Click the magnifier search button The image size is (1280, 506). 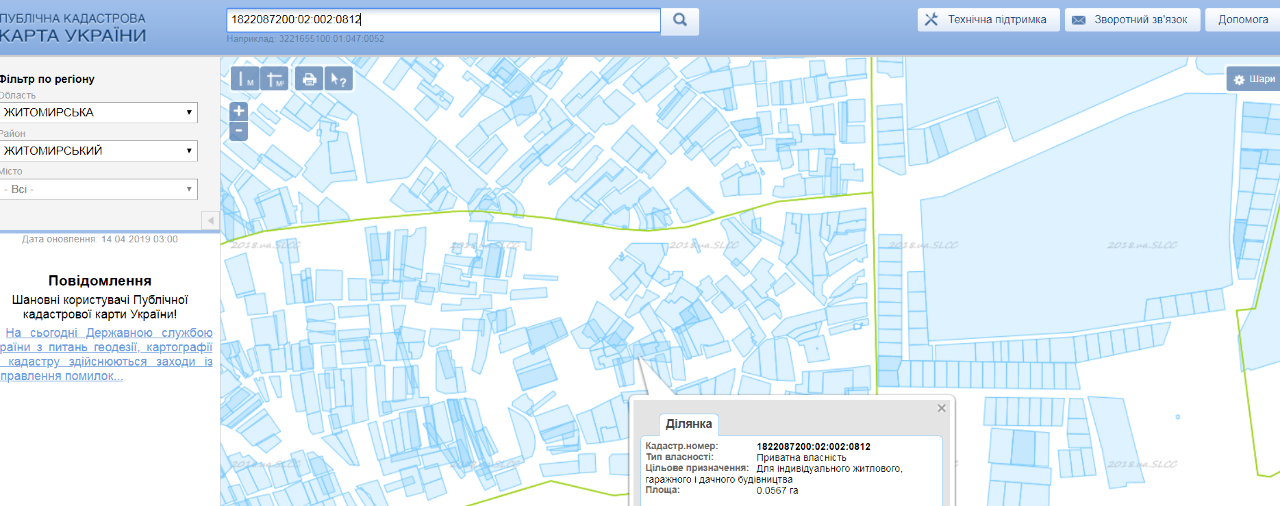click(680, 20)
